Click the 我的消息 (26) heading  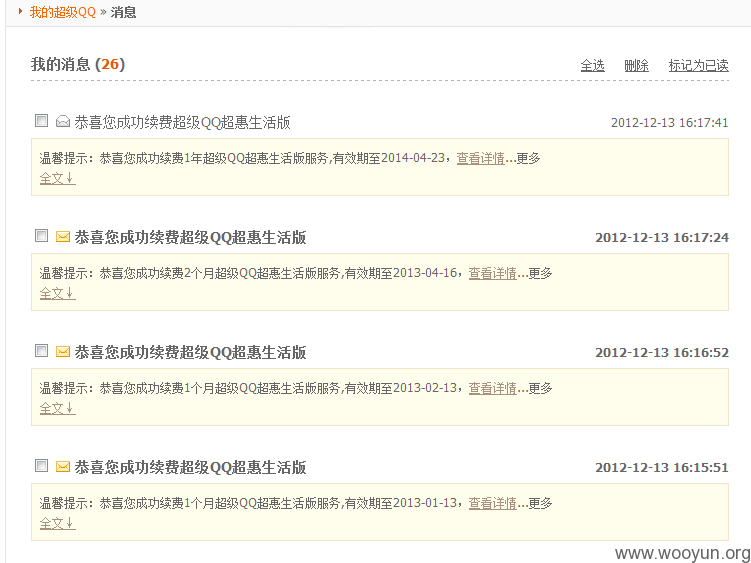point(78,64)
